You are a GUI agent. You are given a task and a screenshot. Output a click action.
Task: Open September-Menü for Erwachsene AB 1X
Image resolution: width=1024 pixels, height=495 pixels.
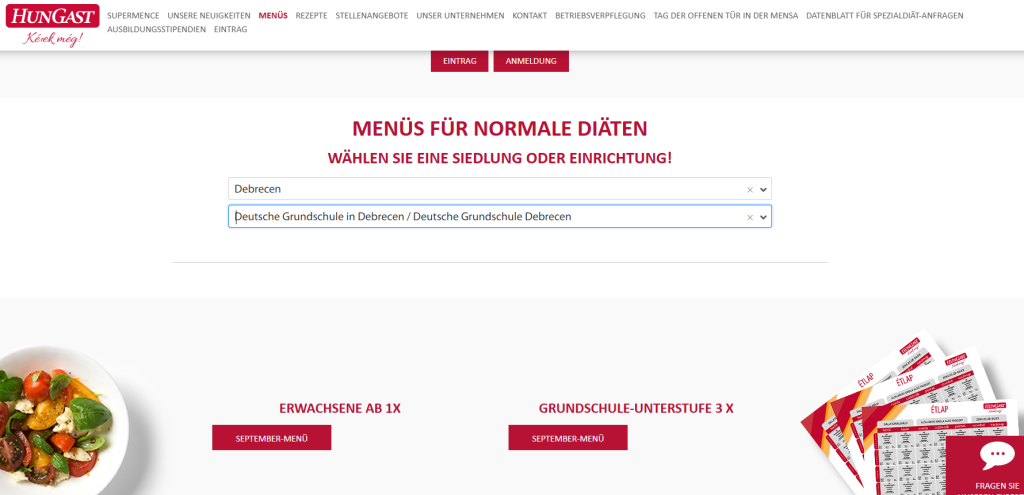271,438
